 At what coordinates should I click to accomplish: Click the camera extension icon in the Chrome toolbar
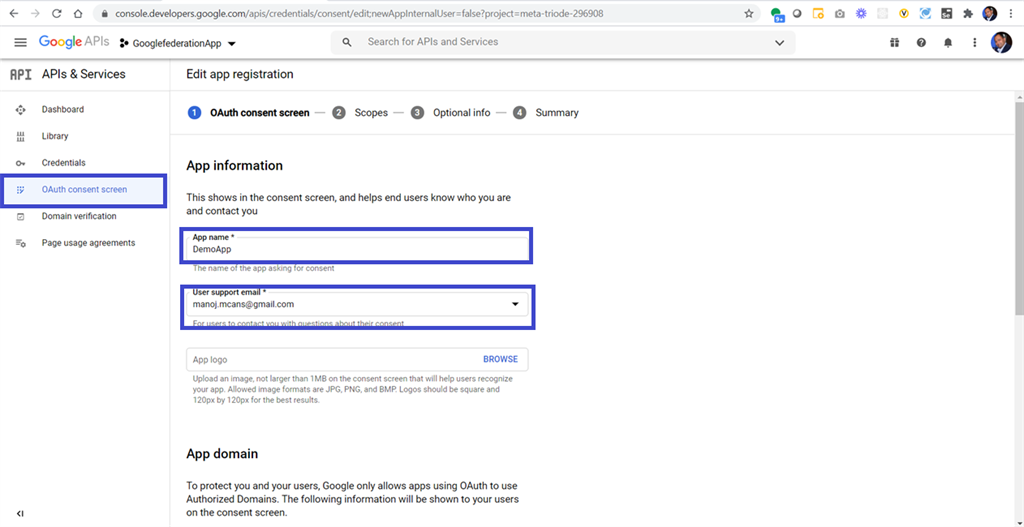tap(840, 14)
